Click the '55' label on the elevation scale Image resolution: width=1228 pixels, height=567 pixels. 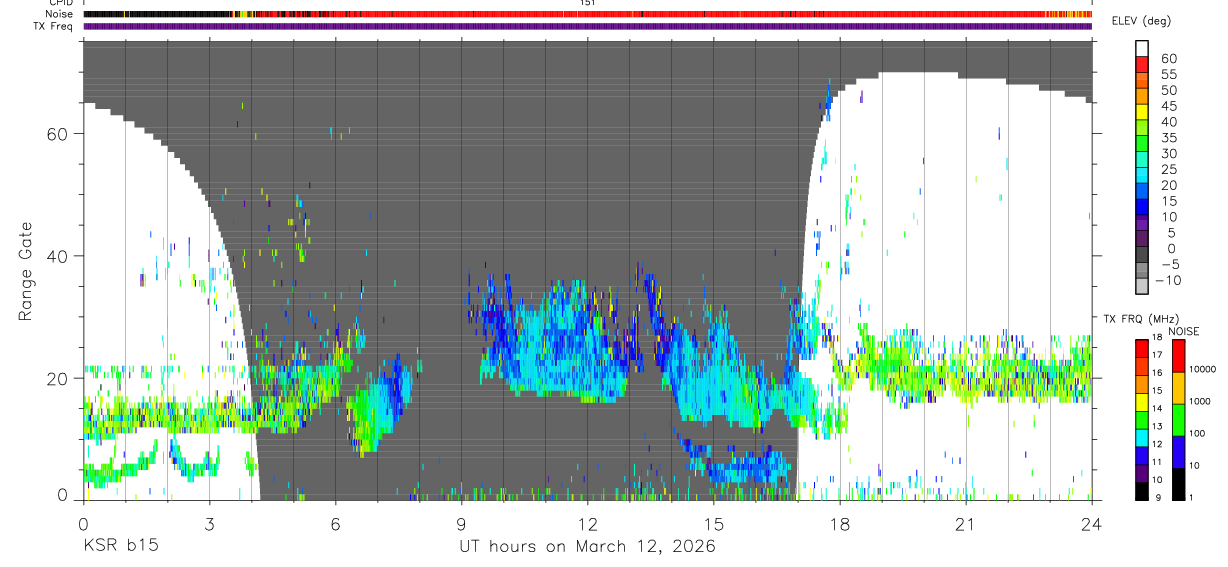(x=1167, y=75)
